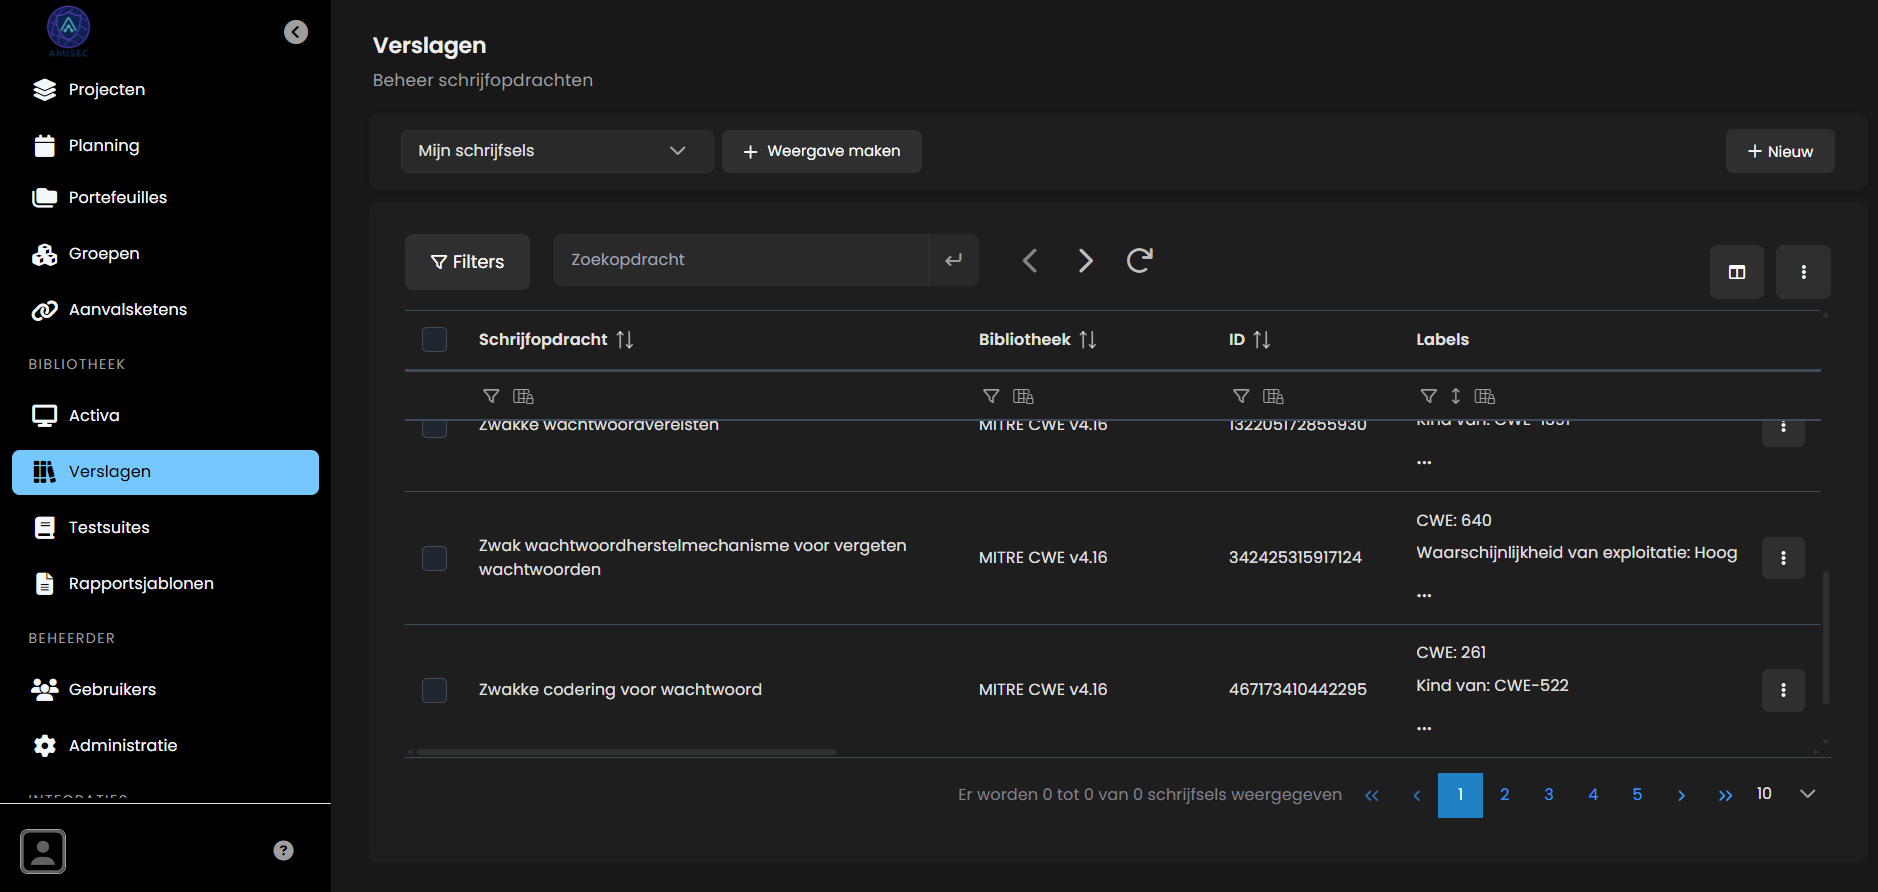Open Testsuites in the sidebar
Screen dimensions: 1878x892
coord(109,527)
